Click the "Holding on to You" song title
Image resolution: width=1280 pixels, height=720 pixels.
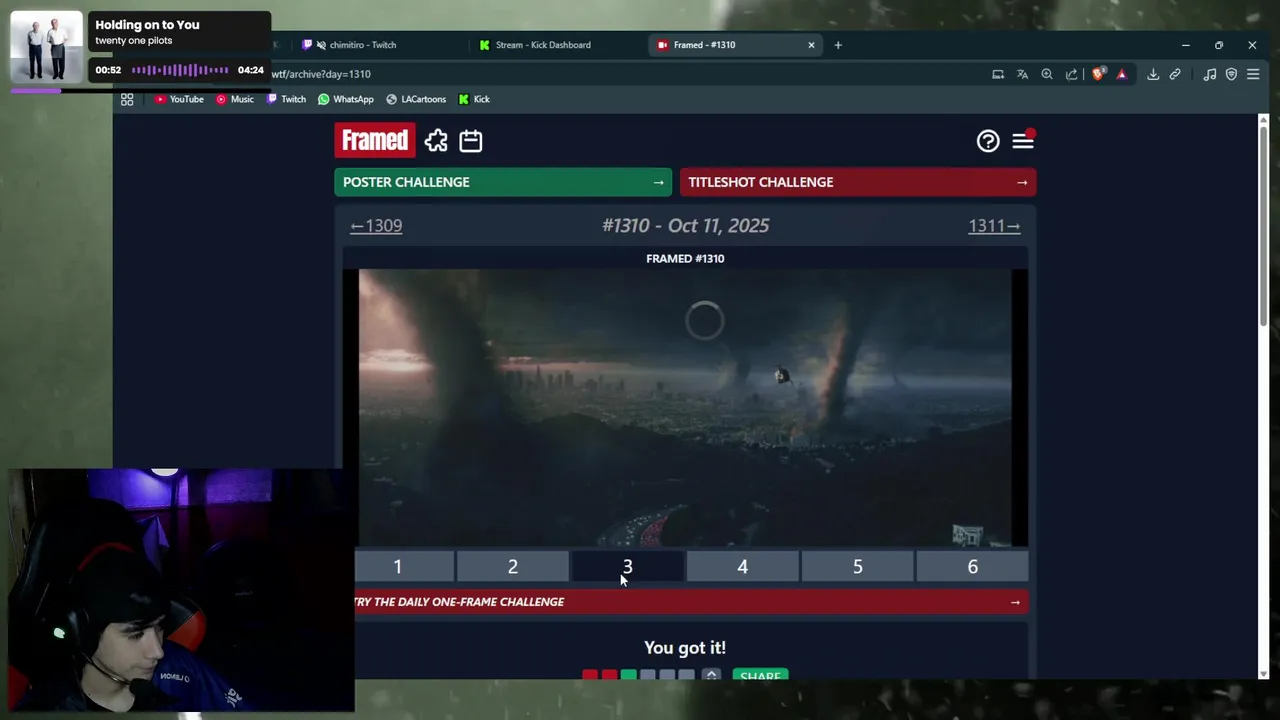pos(147,24)
